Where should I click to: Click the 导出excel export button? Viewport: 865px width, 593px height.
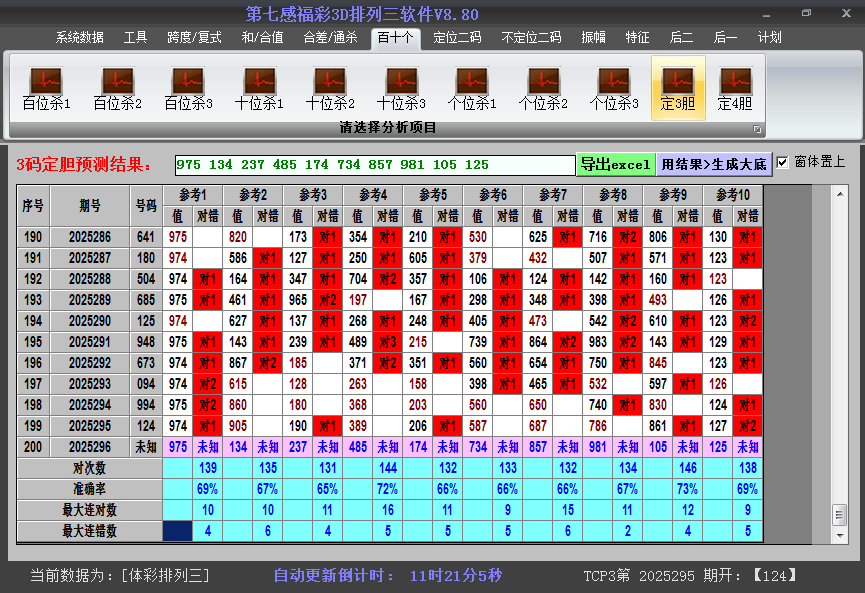click(617, 162)
